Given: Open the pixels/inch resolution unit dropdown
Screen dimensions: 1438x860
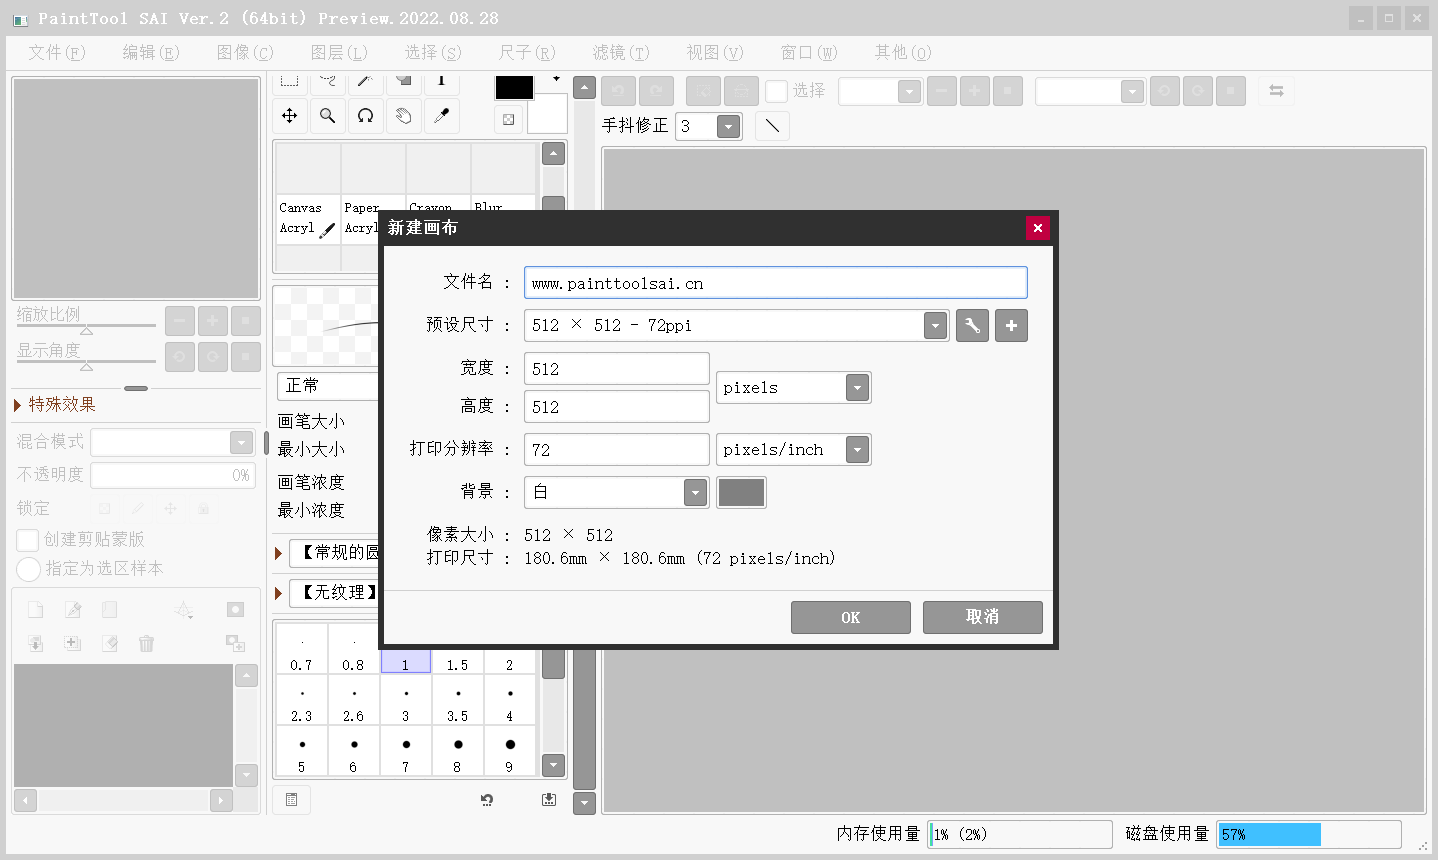Looking at the screenshot, I should click(857, 450).
